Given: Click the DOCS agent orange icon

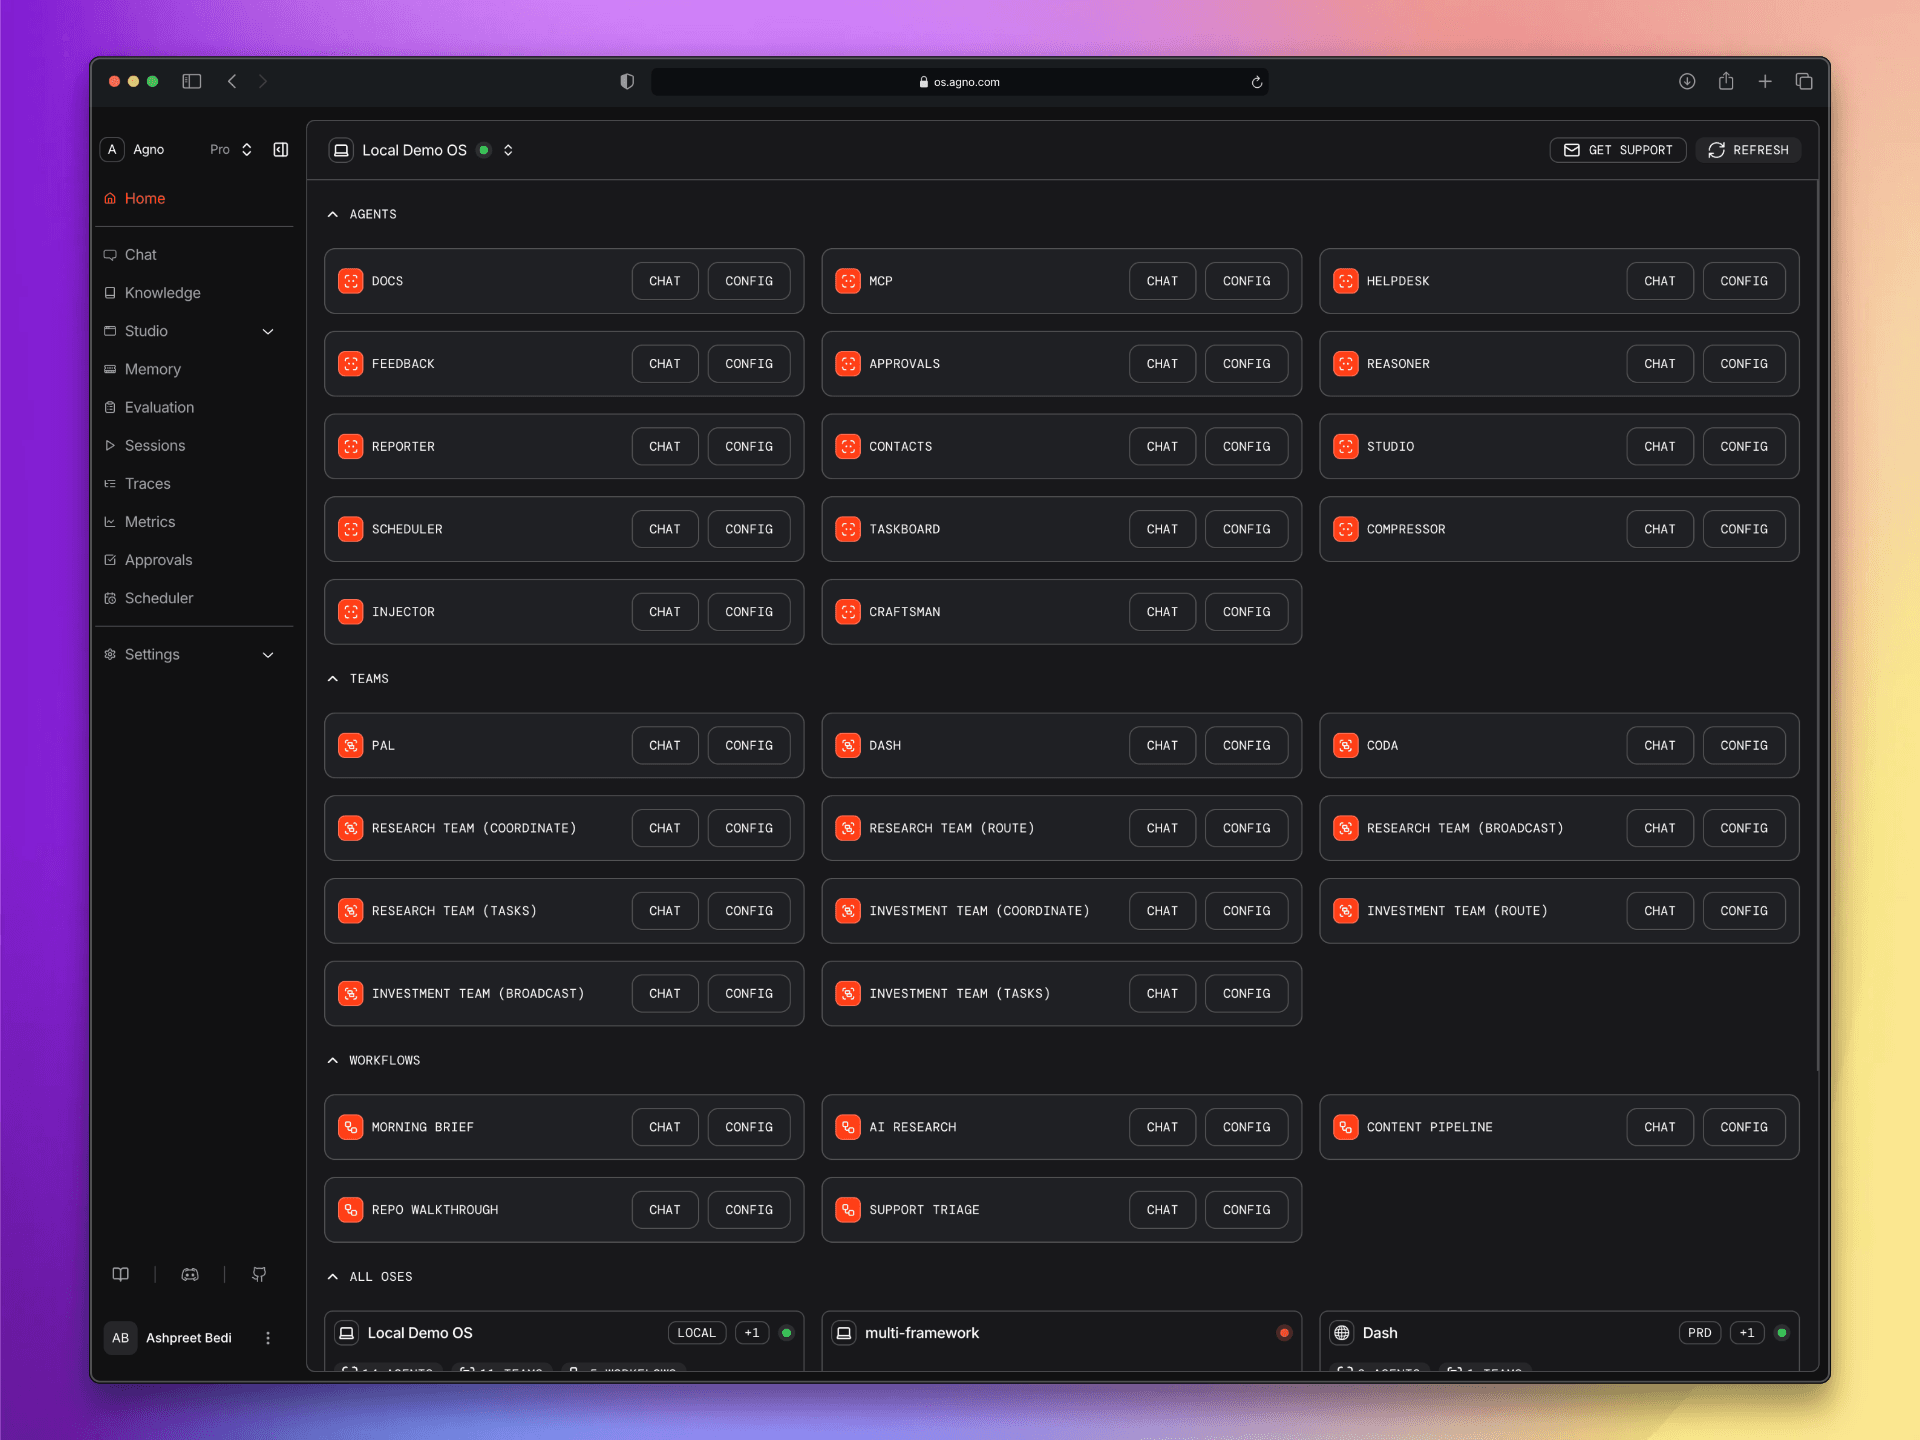Looking at the screenshot, I should (350, 281).
